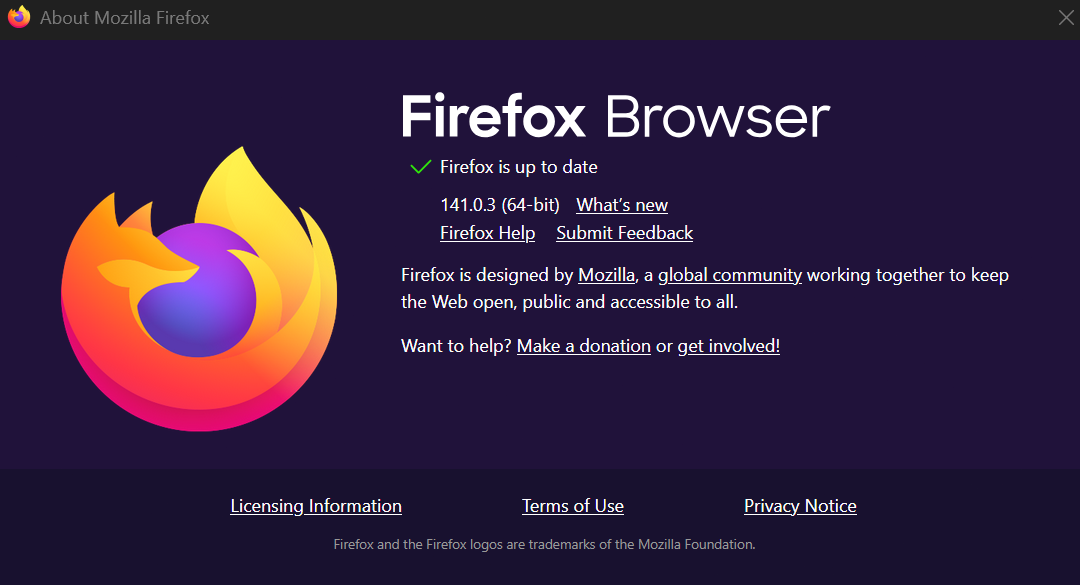Screen dimensions: 1080x585
Task: Click the Firefox Browser heading
Action: point(616,116)
